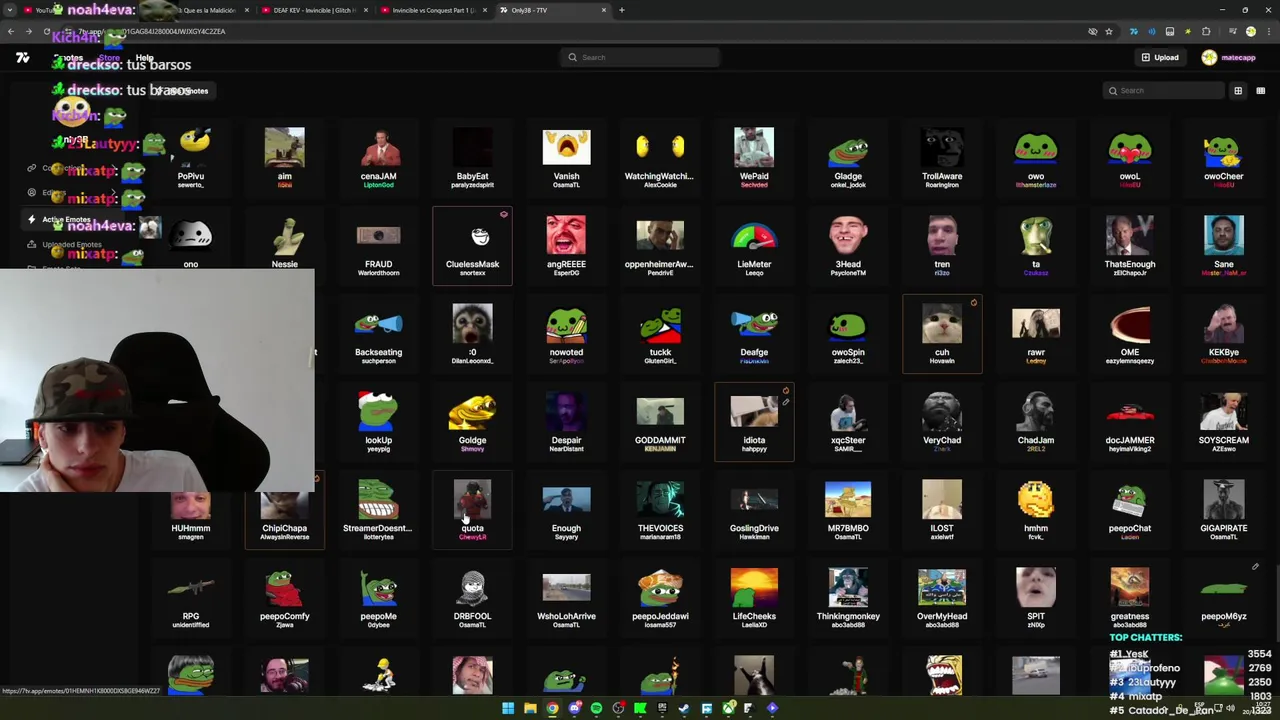Open the browser extensions puzzle icon

pos(1206,31)
